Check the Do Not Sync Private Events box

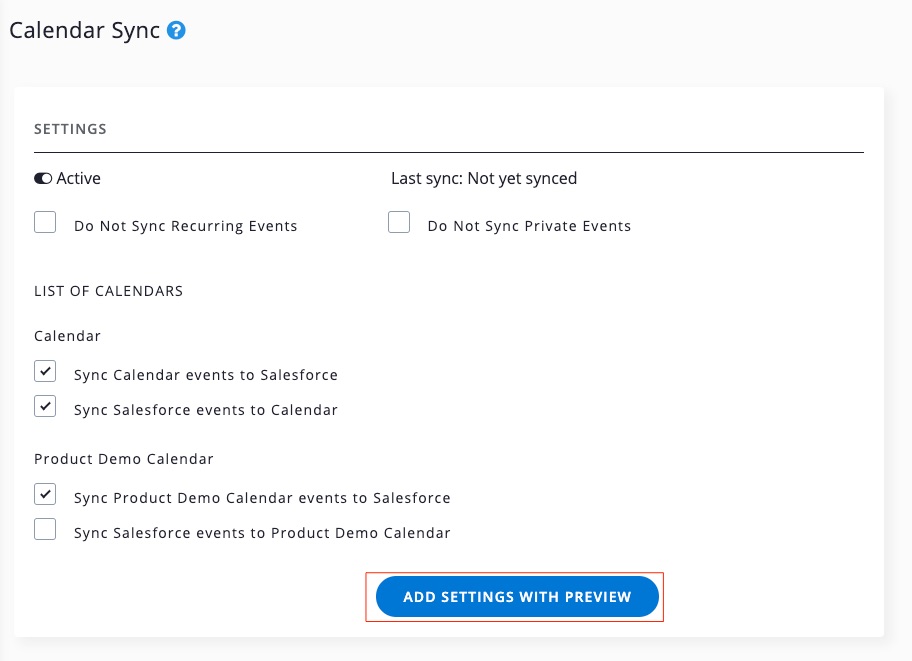pyautogui.click(x=399, y=222)
